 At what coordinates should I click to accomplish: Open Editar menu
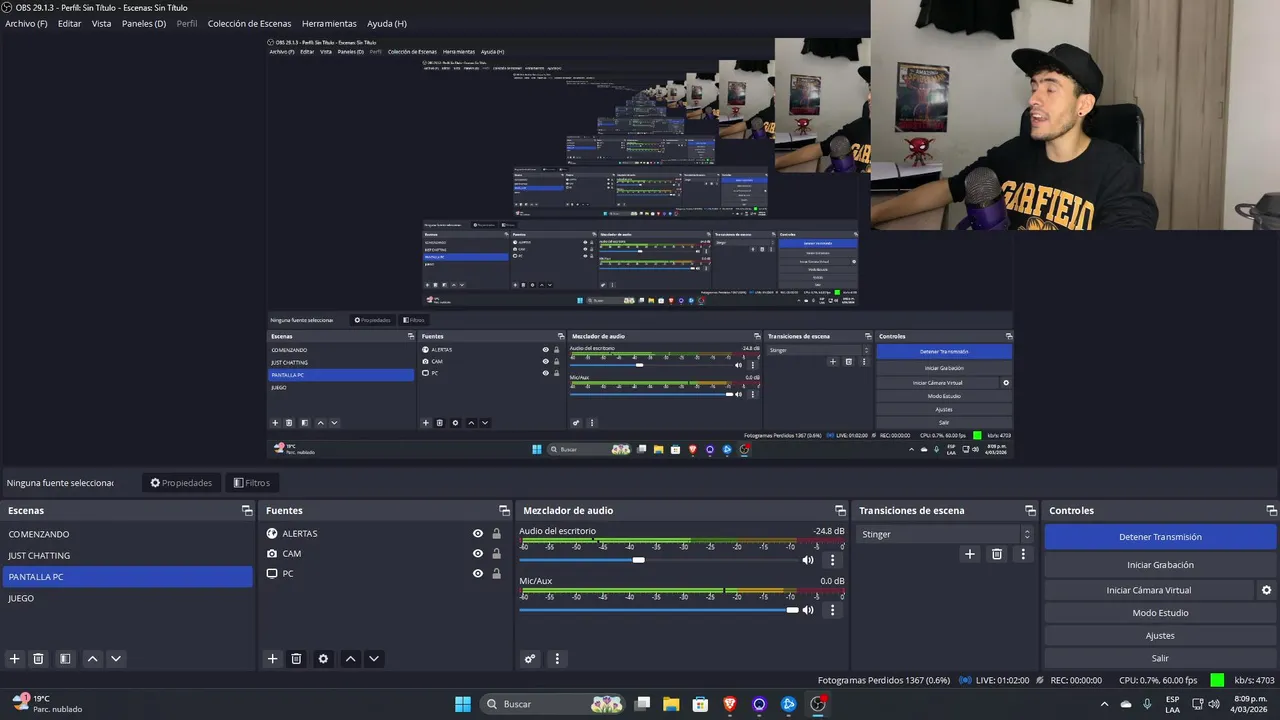click(69, 23)
